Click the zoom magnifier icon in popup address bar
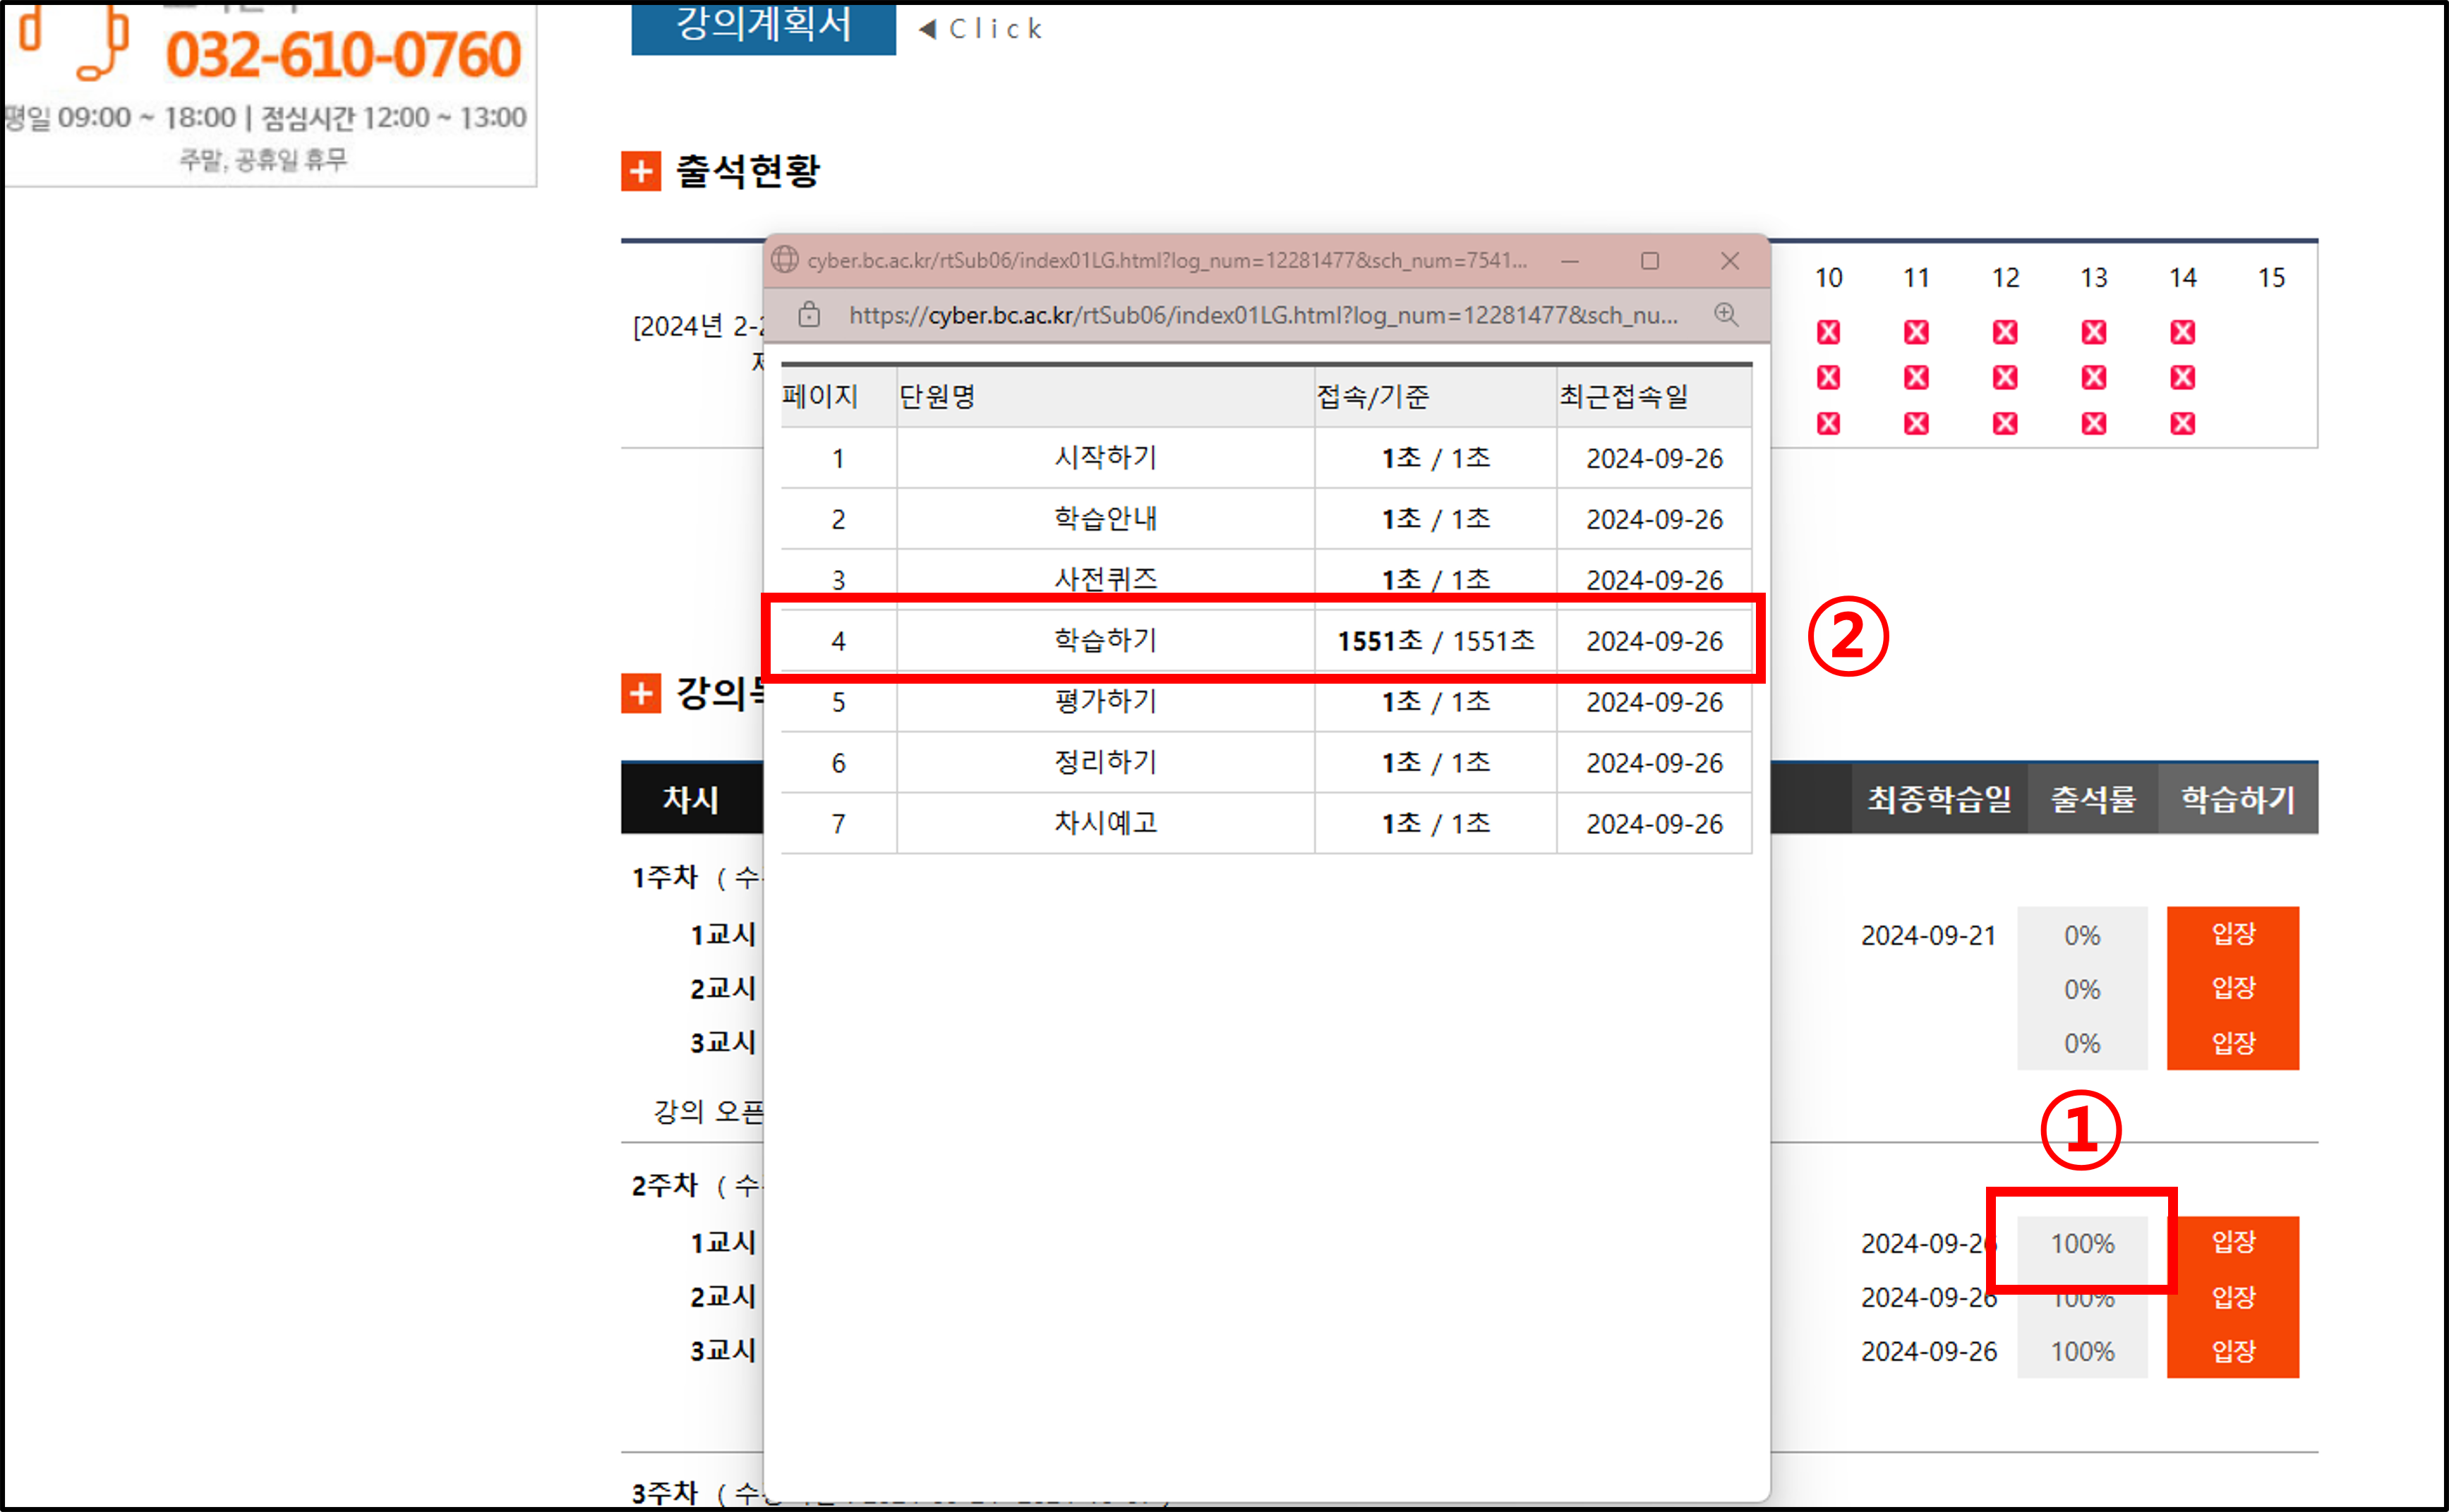 coord(1726,314)
